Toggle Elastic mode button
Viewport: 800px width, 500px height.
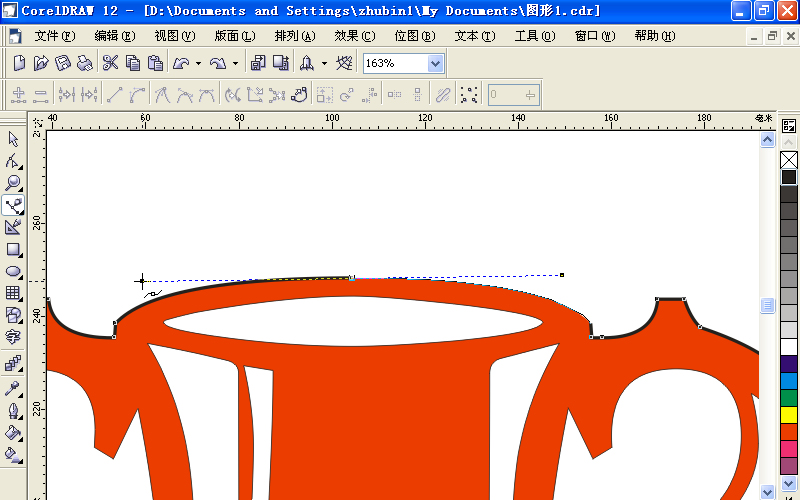(443, 95)
